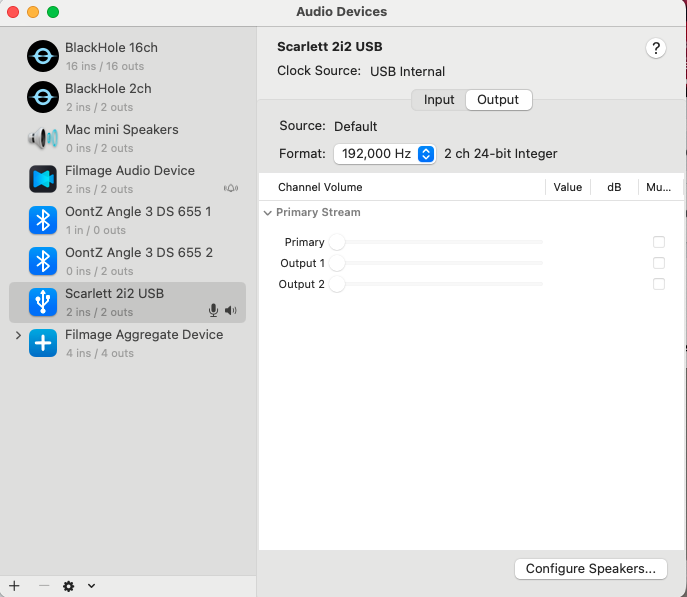The height and width of the screenshot is (597, 687).
Task: Click the microphone input indicator on Scarlett row
Action: point(213,310)
